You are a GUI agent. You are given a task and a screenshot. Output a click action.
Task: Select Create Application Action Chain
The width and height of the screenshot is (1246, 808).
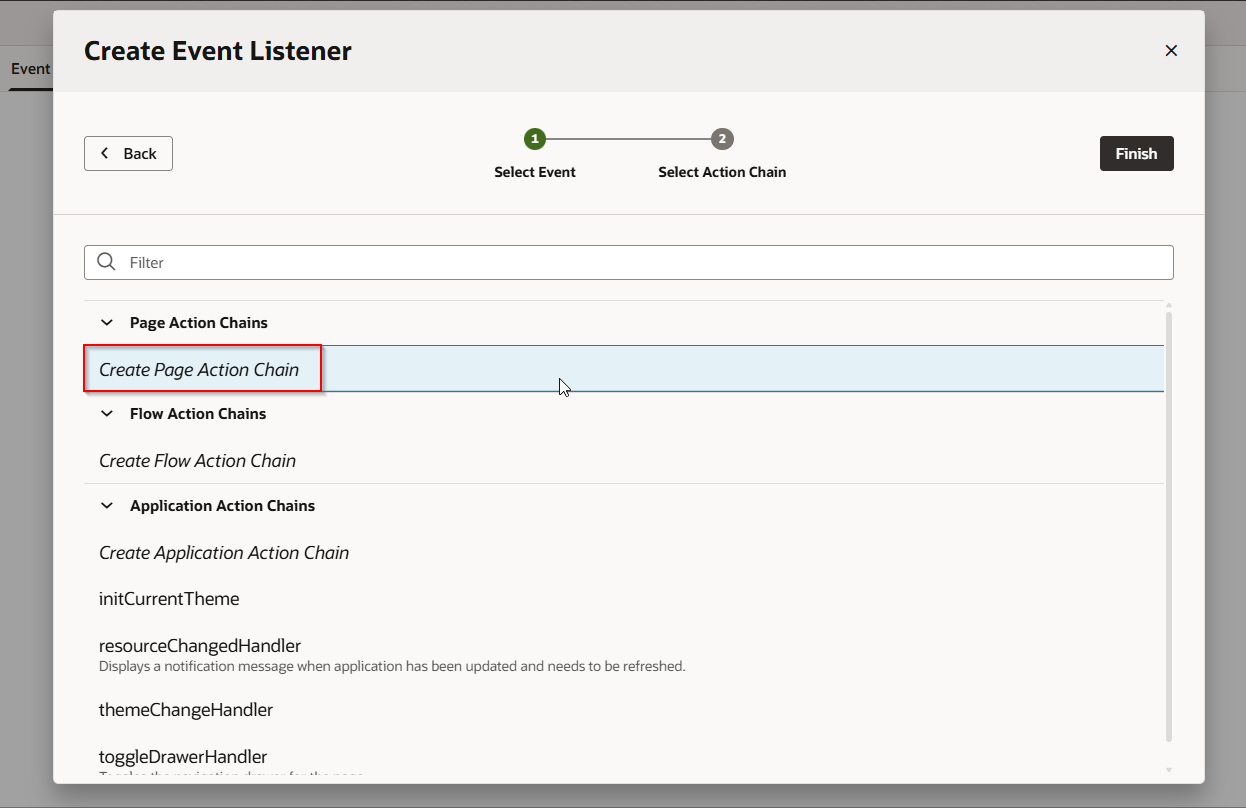pyautogui.click(x=224, y=553)
